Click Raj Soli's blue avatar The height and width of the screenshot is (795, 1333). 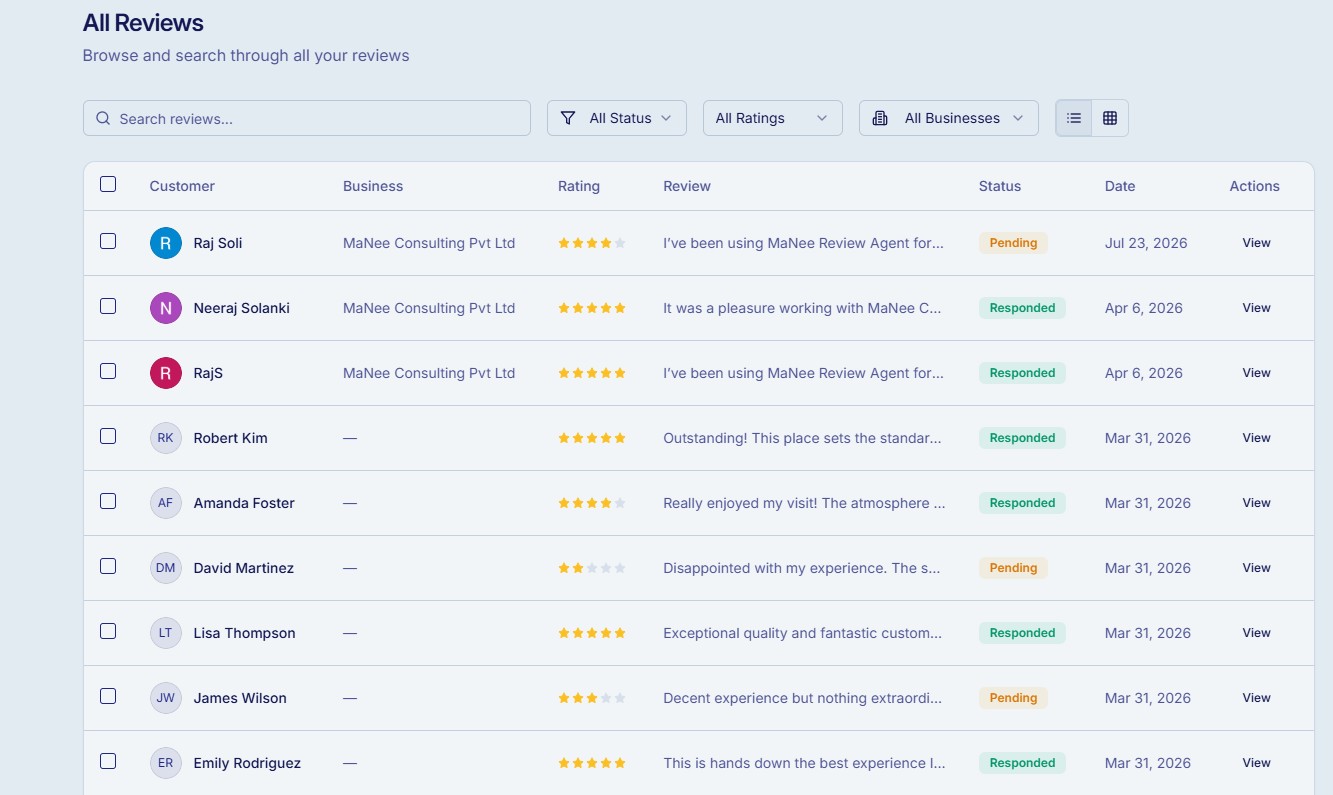pos(166,243)
